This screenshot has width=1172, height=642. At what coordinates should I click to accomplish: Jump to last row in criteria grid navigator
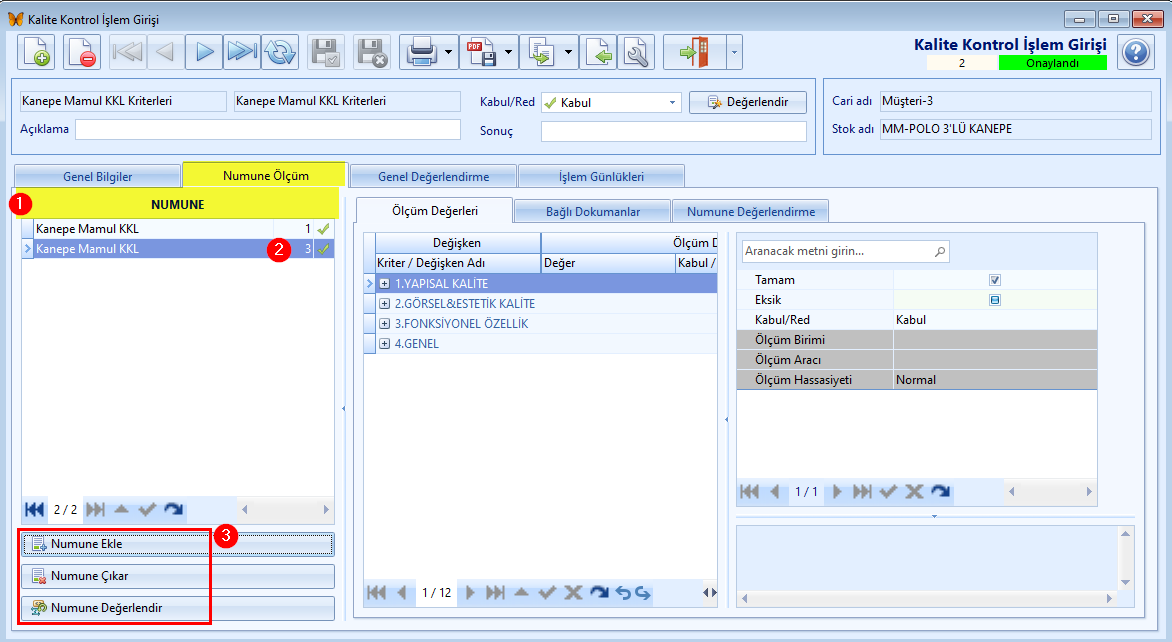click(x=495, y=593)
